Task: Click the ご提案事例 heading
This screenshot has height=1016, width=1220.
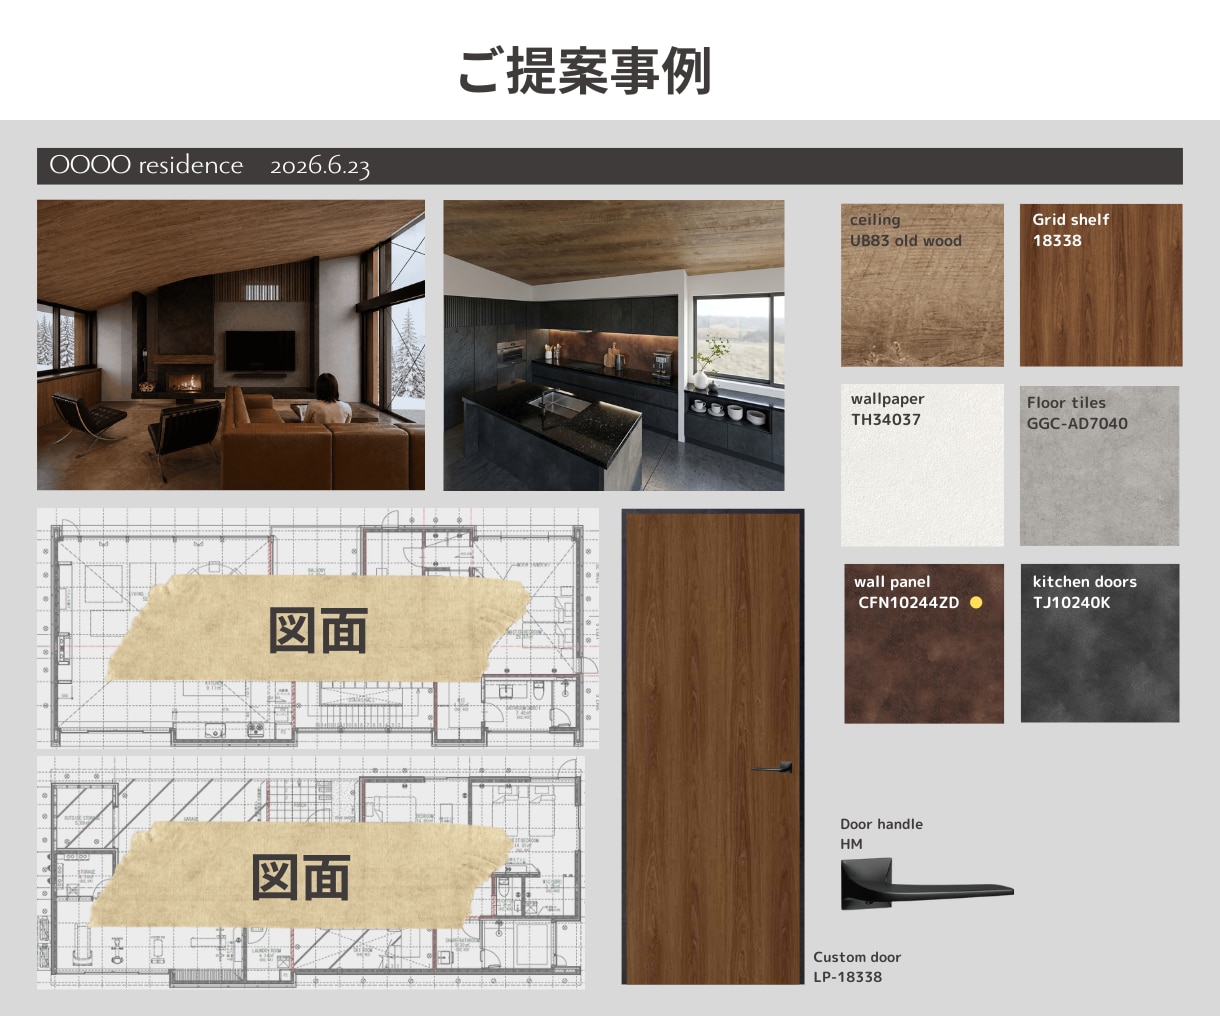Action: pos(585,70)
